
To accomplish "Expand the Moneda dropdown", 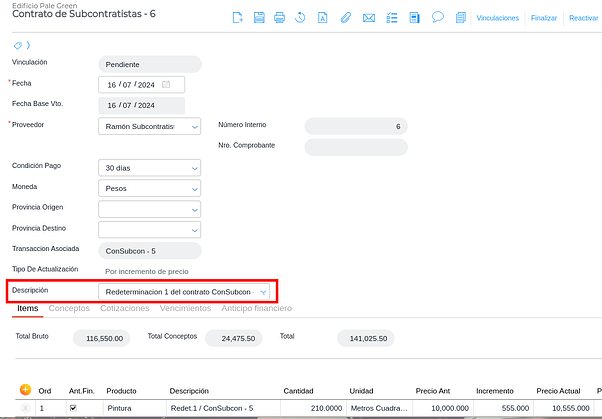I will pos(194,188).
